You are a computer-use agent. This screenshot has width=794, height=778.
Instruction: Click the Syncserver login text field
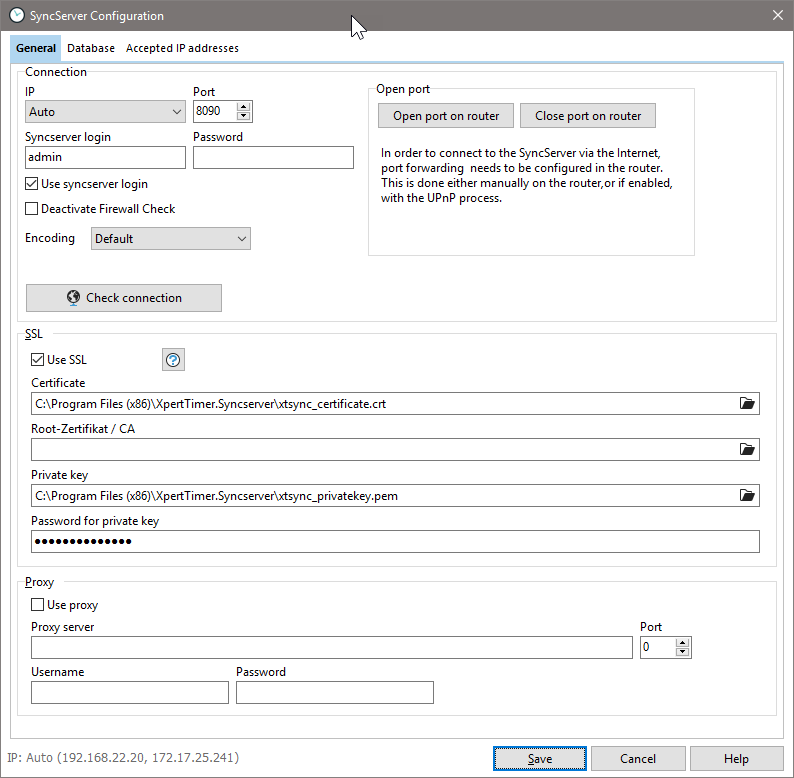coord(105,158)
